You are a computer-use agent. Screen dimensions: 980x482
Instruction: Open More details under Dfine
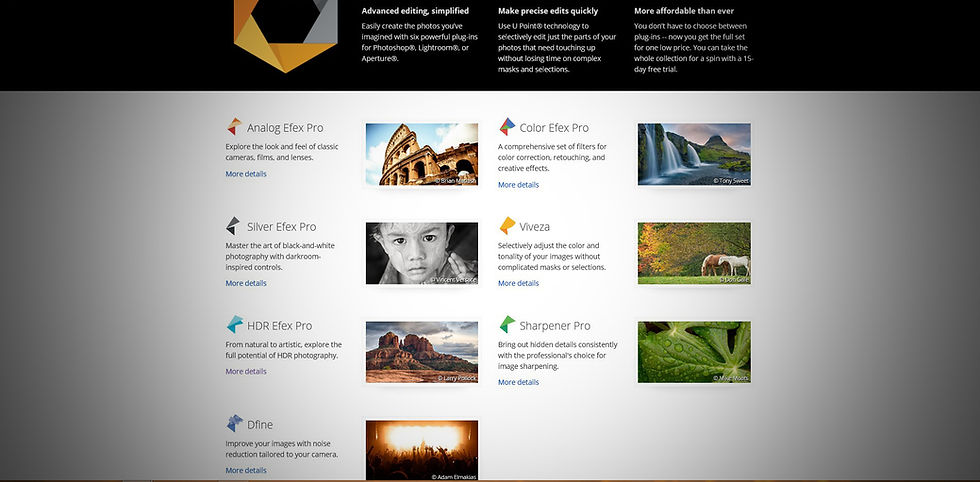246,470
